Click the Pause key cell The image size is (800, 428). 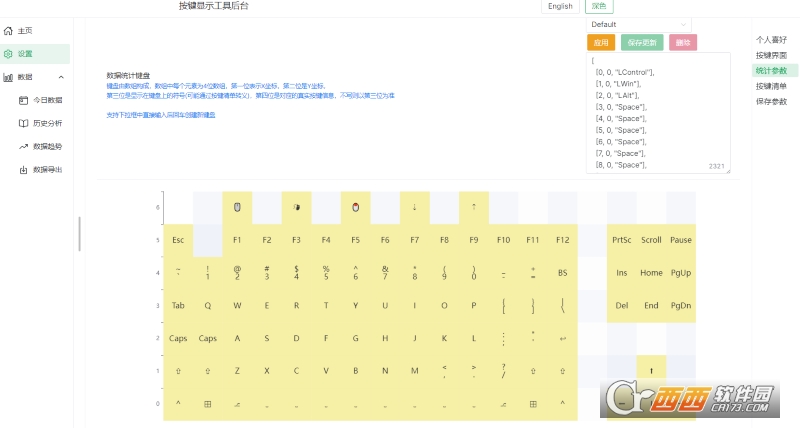coord(681,240)
